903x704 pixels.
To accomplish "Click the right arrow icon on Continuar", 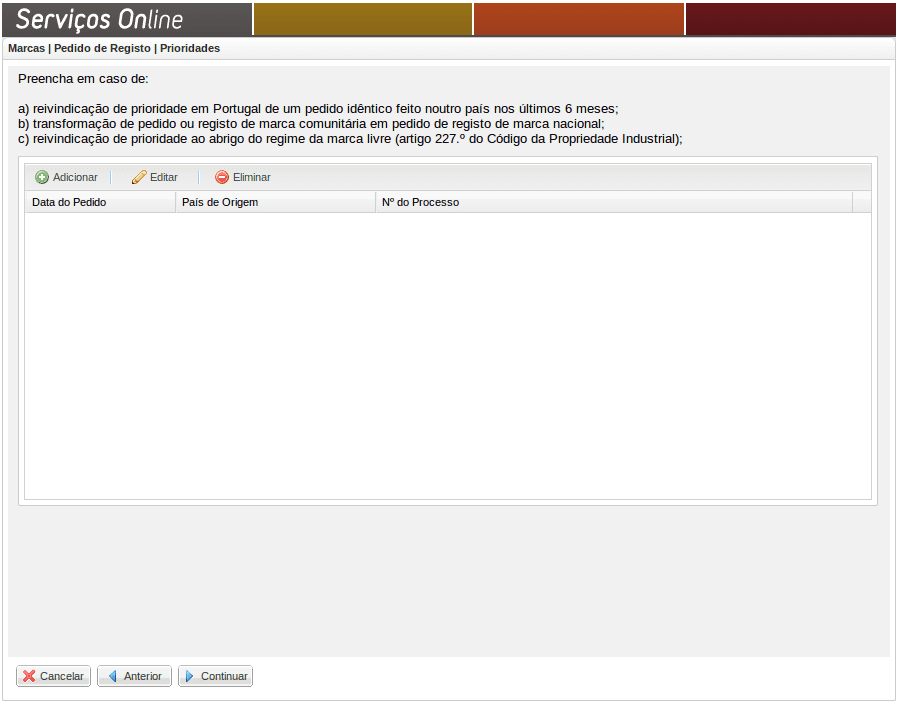I will [x=190, y=676].
